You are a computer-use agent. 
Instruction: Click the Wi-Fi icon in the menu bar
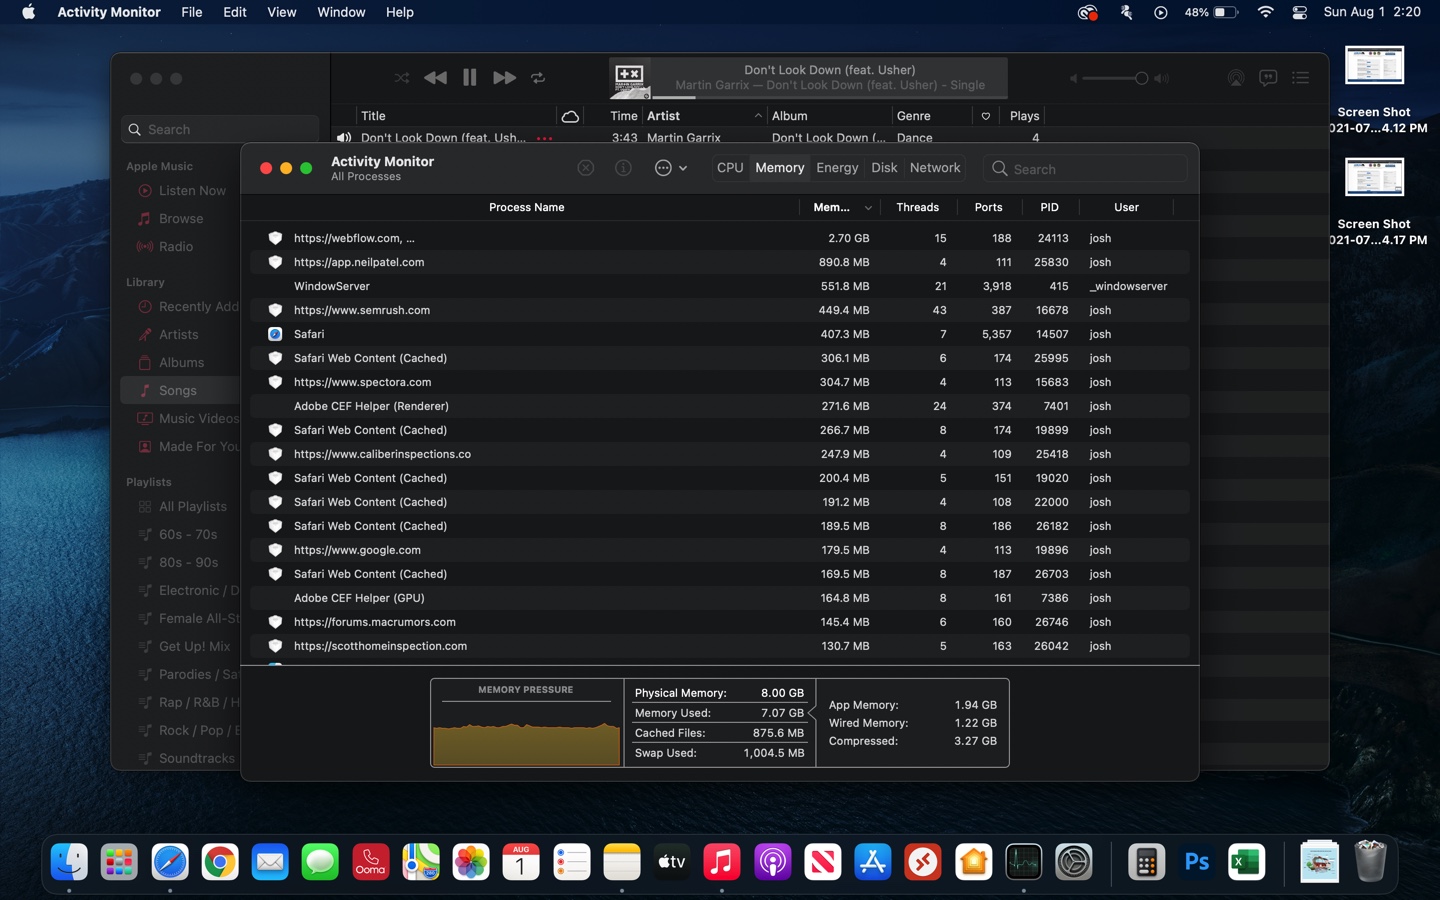pyautogui.click(x=1265, y=12)
